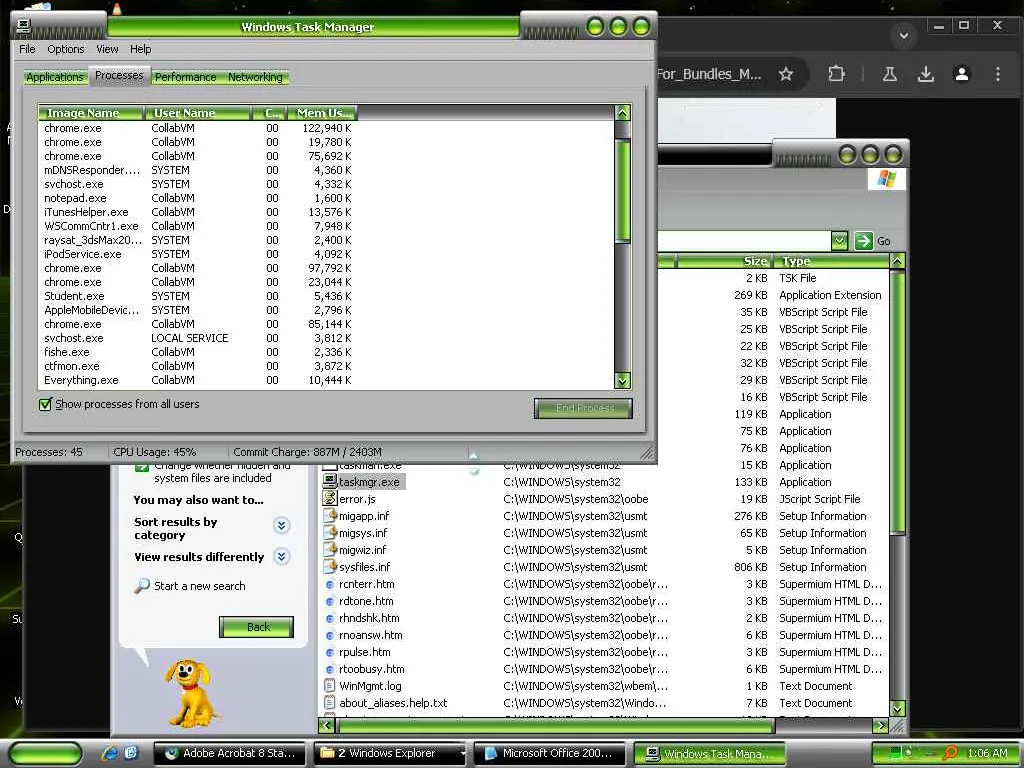Click the orange magnifier tray icon

[x=951, y=753]
